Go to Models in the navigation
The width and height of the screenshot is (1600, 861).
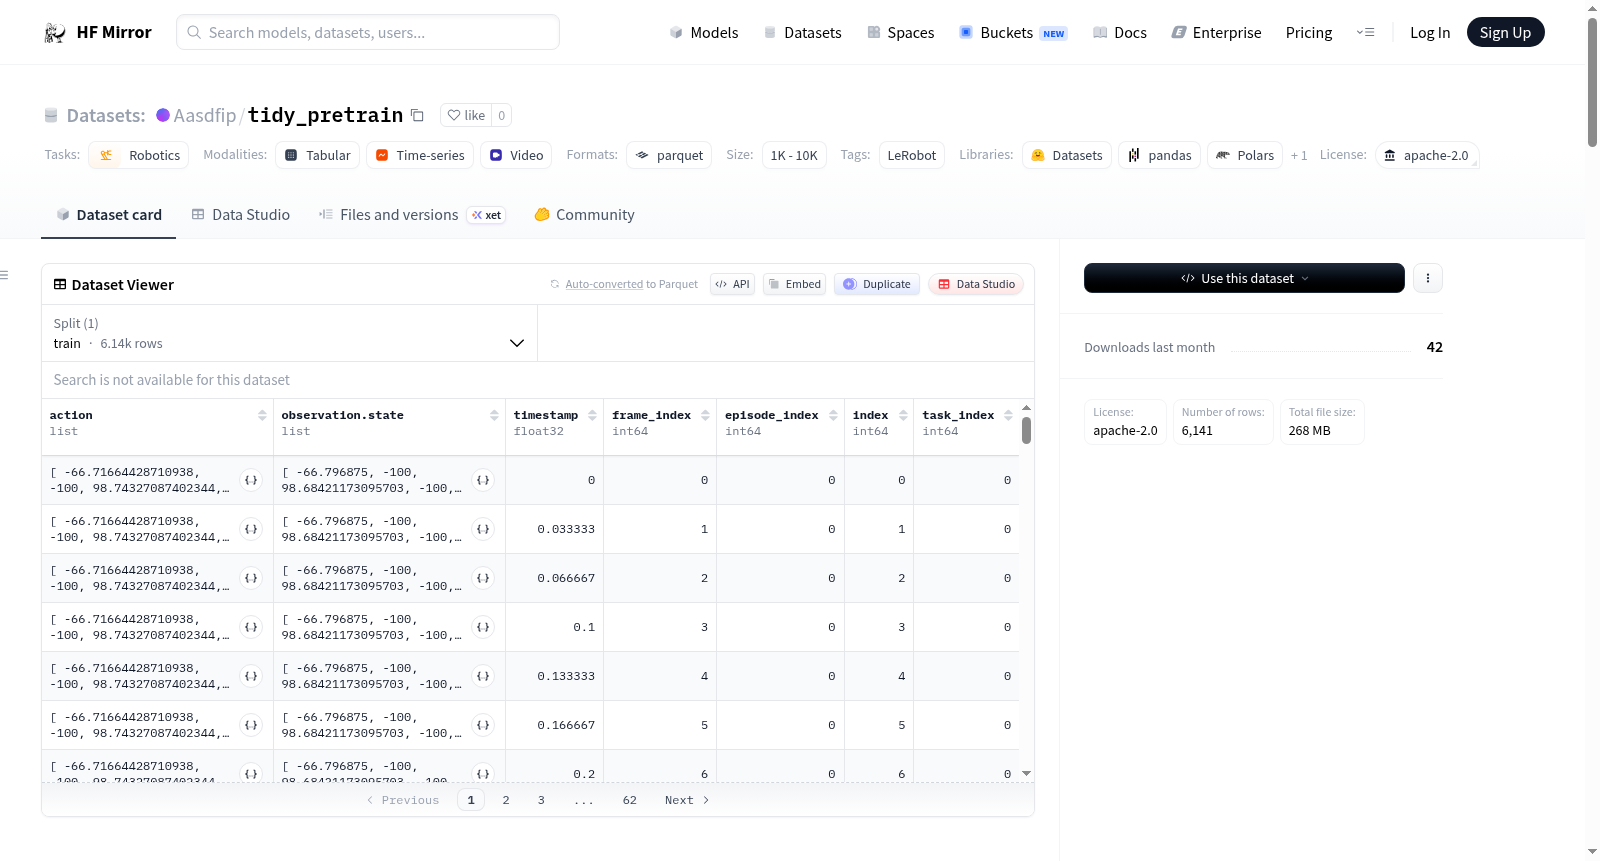tap(704, 32)
